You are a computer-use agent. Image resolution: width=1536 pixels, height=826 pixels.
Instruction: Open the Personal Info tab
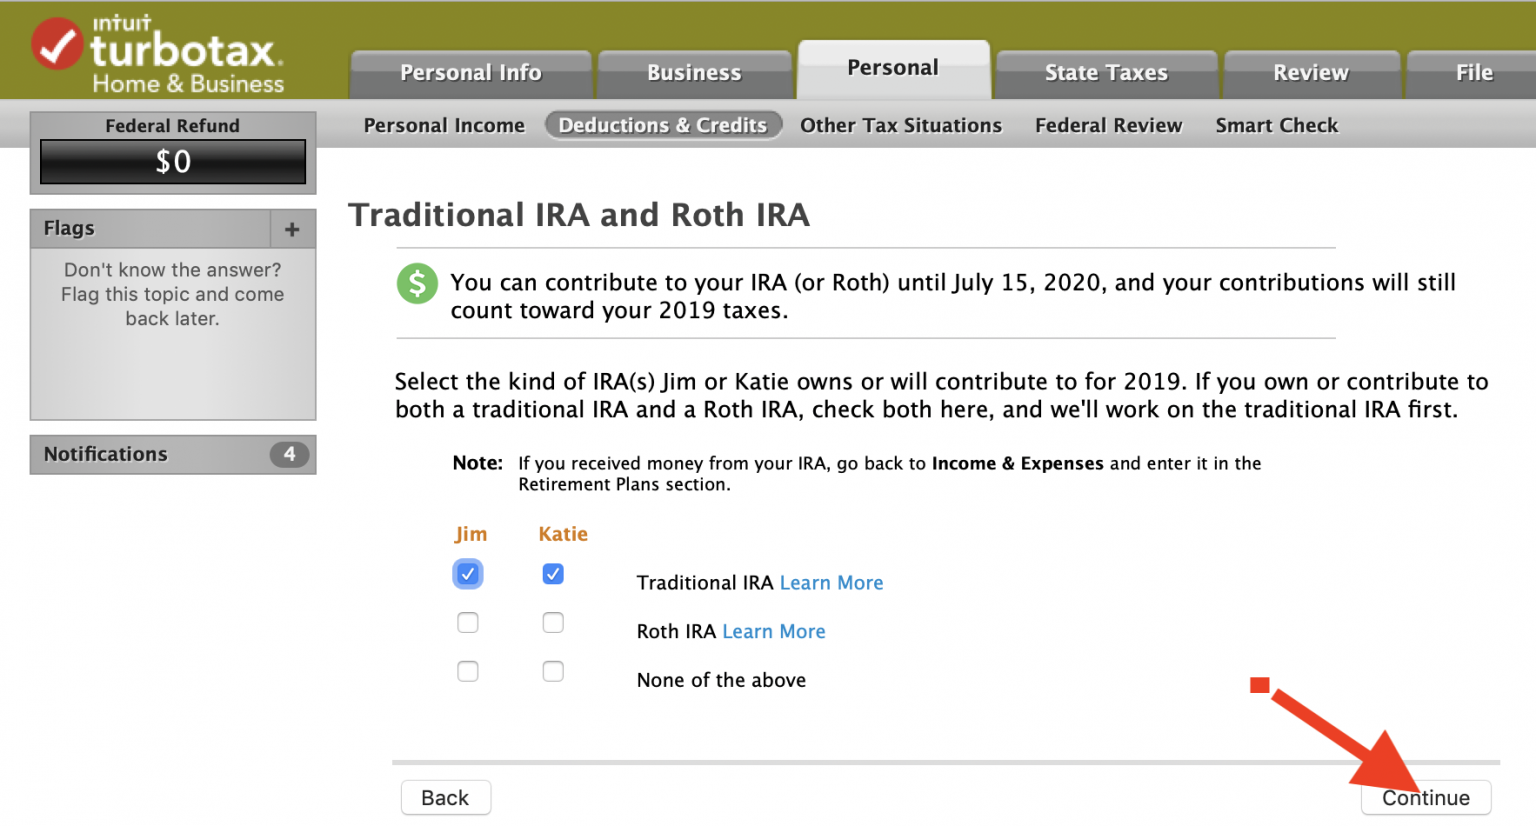point(470,73)
